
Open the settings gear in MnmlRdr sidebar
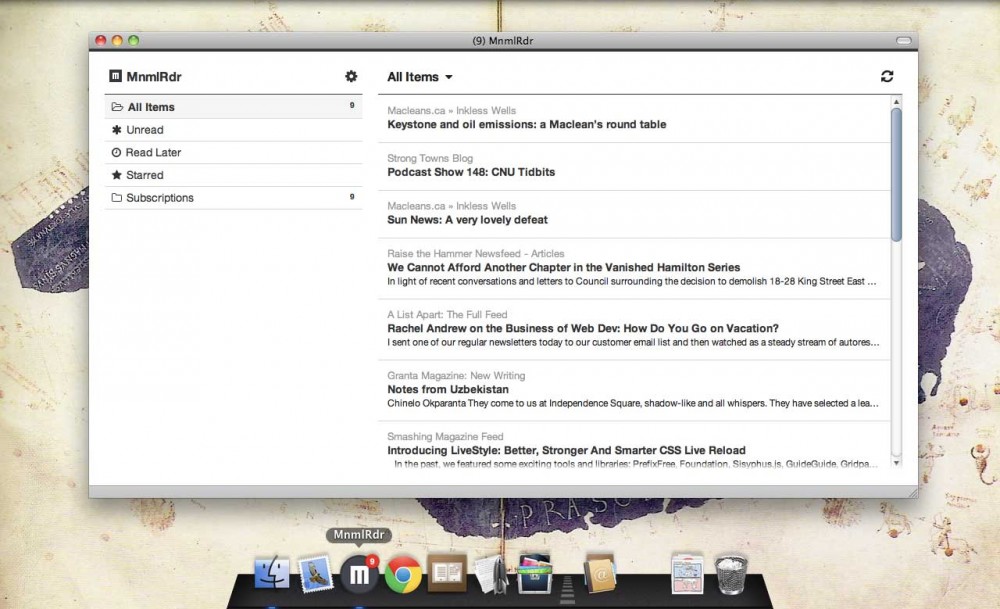(351, 77)
